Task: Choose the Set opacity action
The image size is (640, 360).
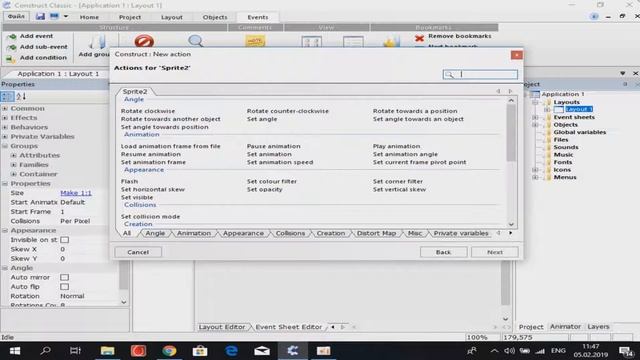Action: (x=264, y=189)
